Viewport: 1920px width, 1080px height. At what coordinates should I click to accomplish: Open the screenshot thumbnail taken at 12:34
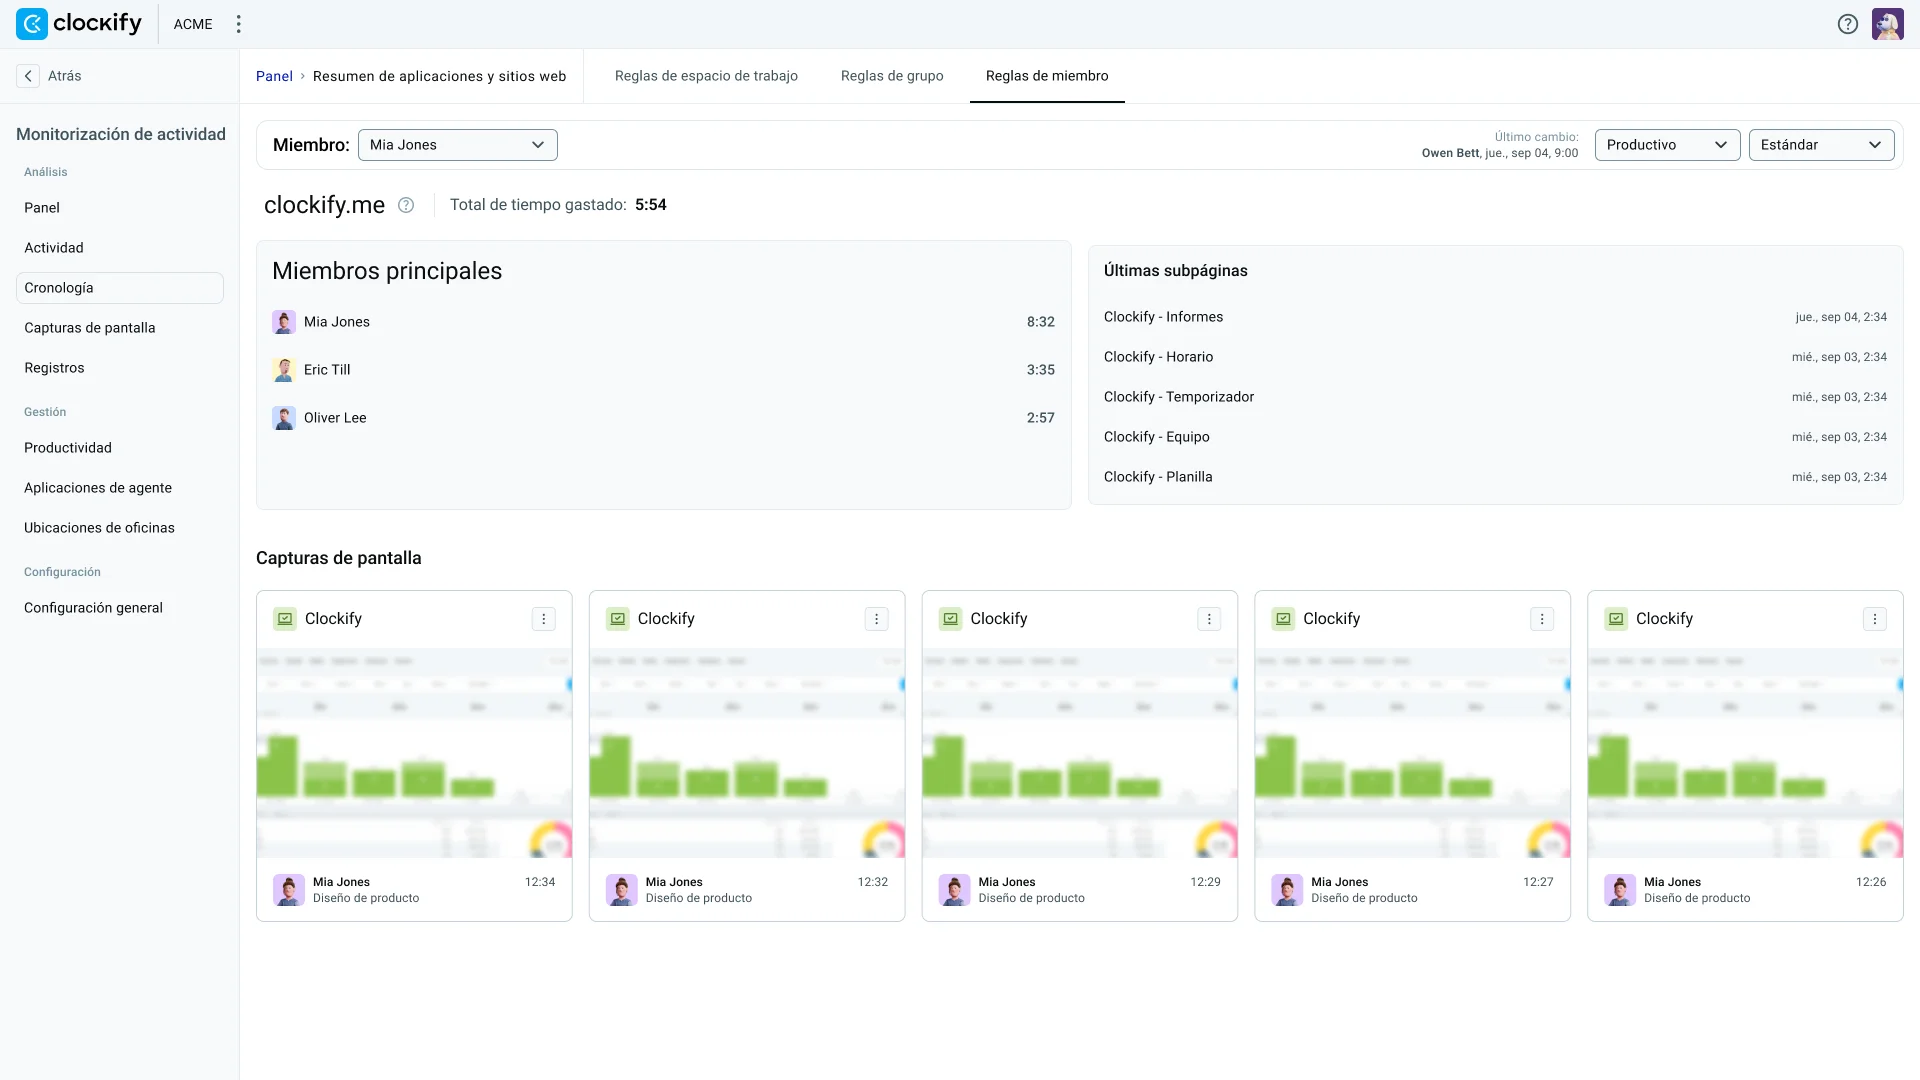(414, 753)
